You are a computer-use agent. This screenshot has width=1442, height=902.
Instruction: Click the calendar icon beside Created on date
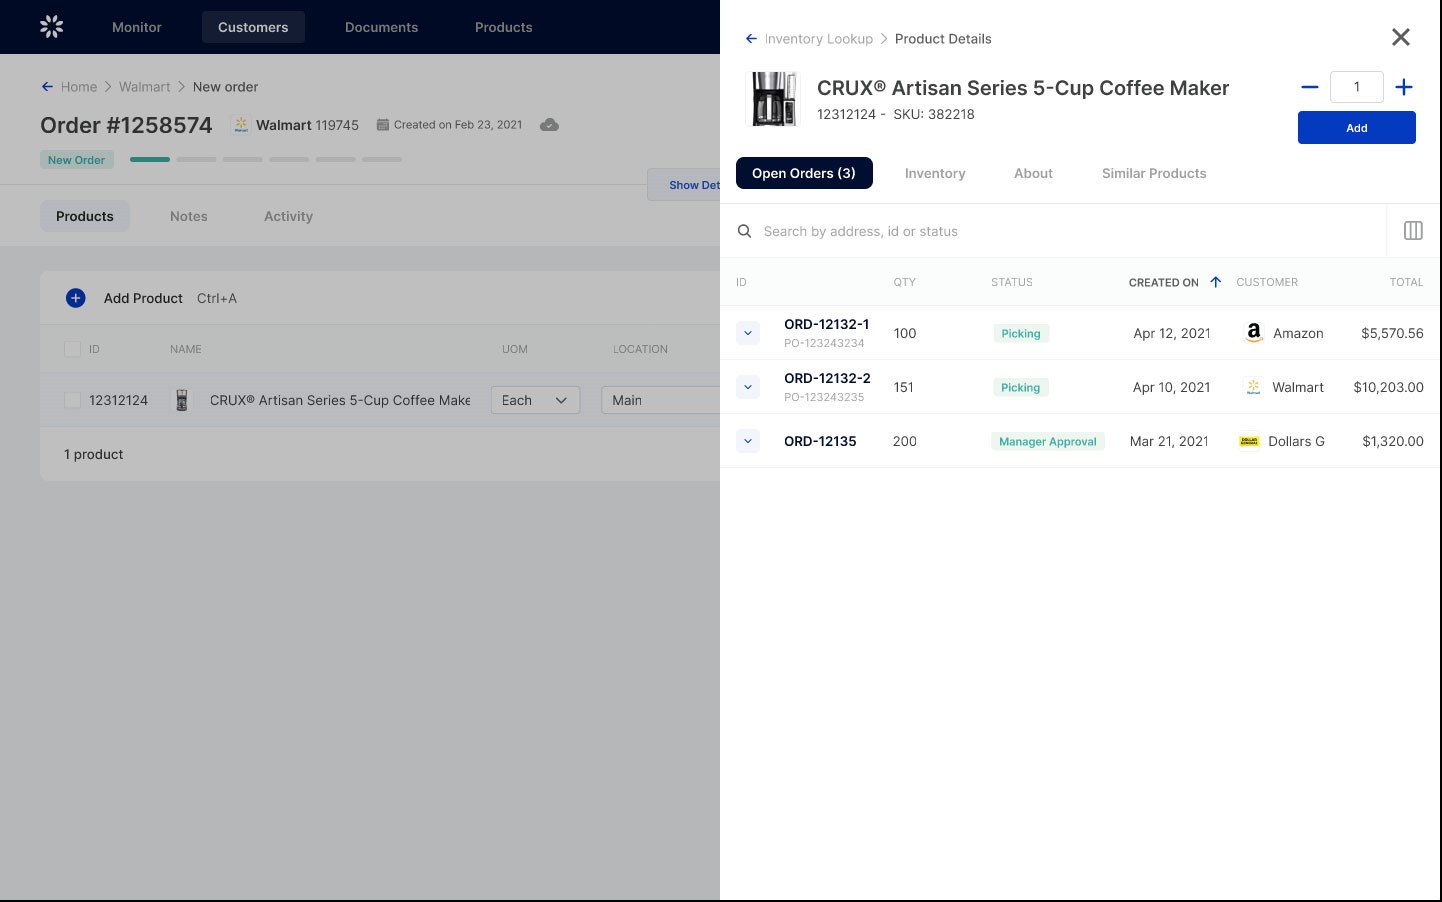click(x=383, y=124)
